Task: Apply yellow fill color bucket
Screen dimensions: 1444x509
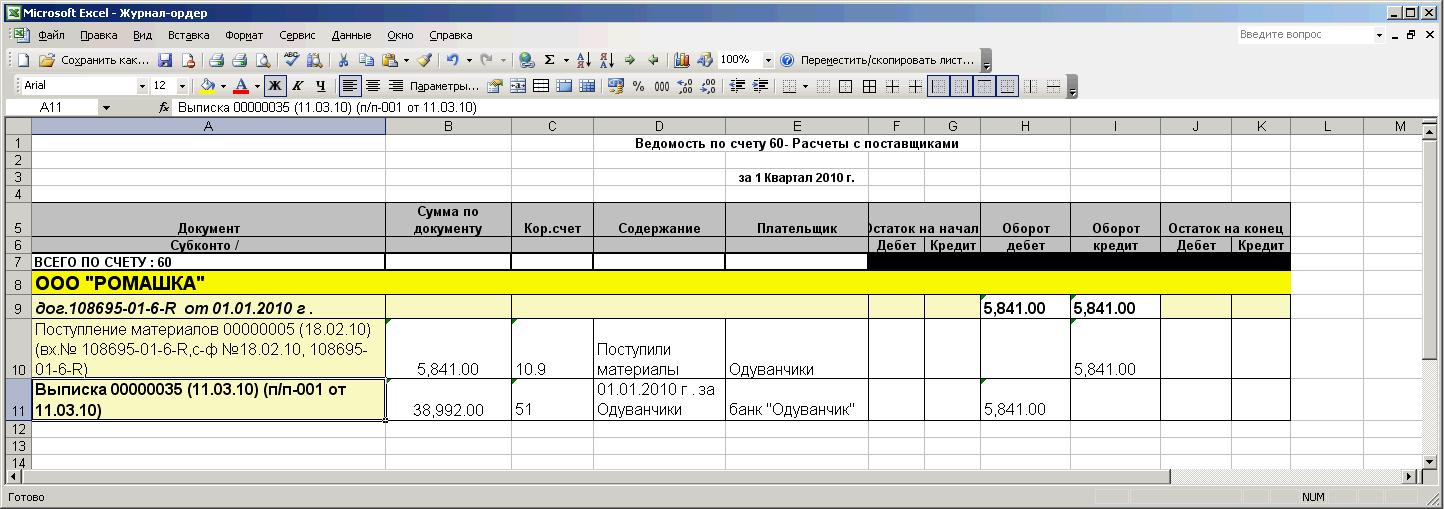Action: [x=208, y=86]
